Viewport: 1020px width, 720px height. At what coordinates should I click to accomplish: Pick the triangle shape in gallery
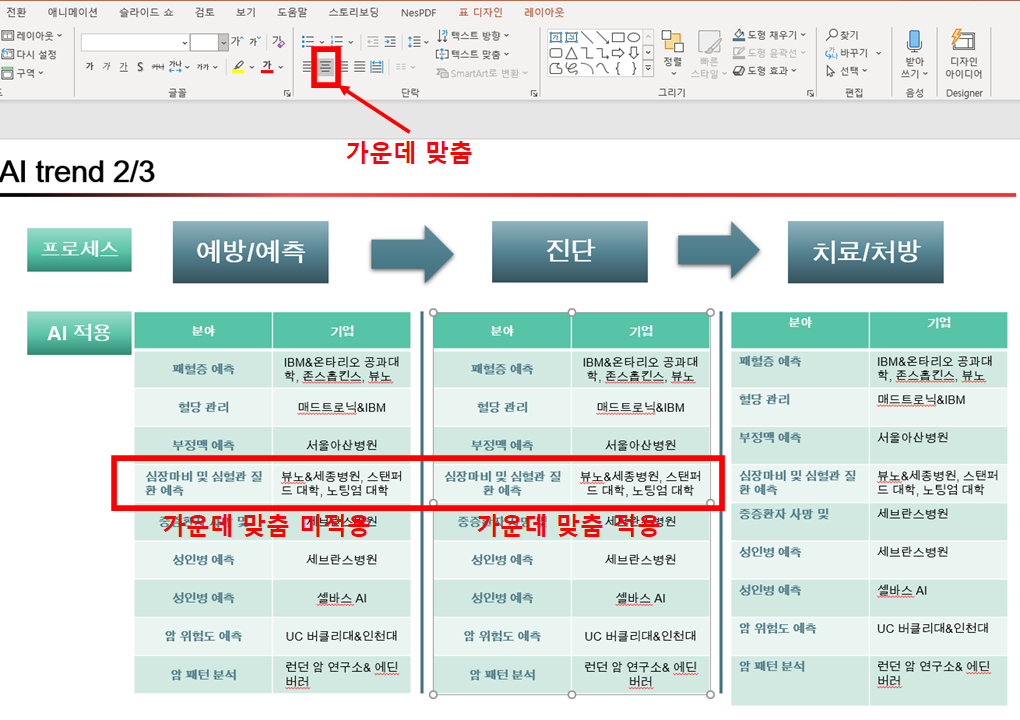click(571, 53)
